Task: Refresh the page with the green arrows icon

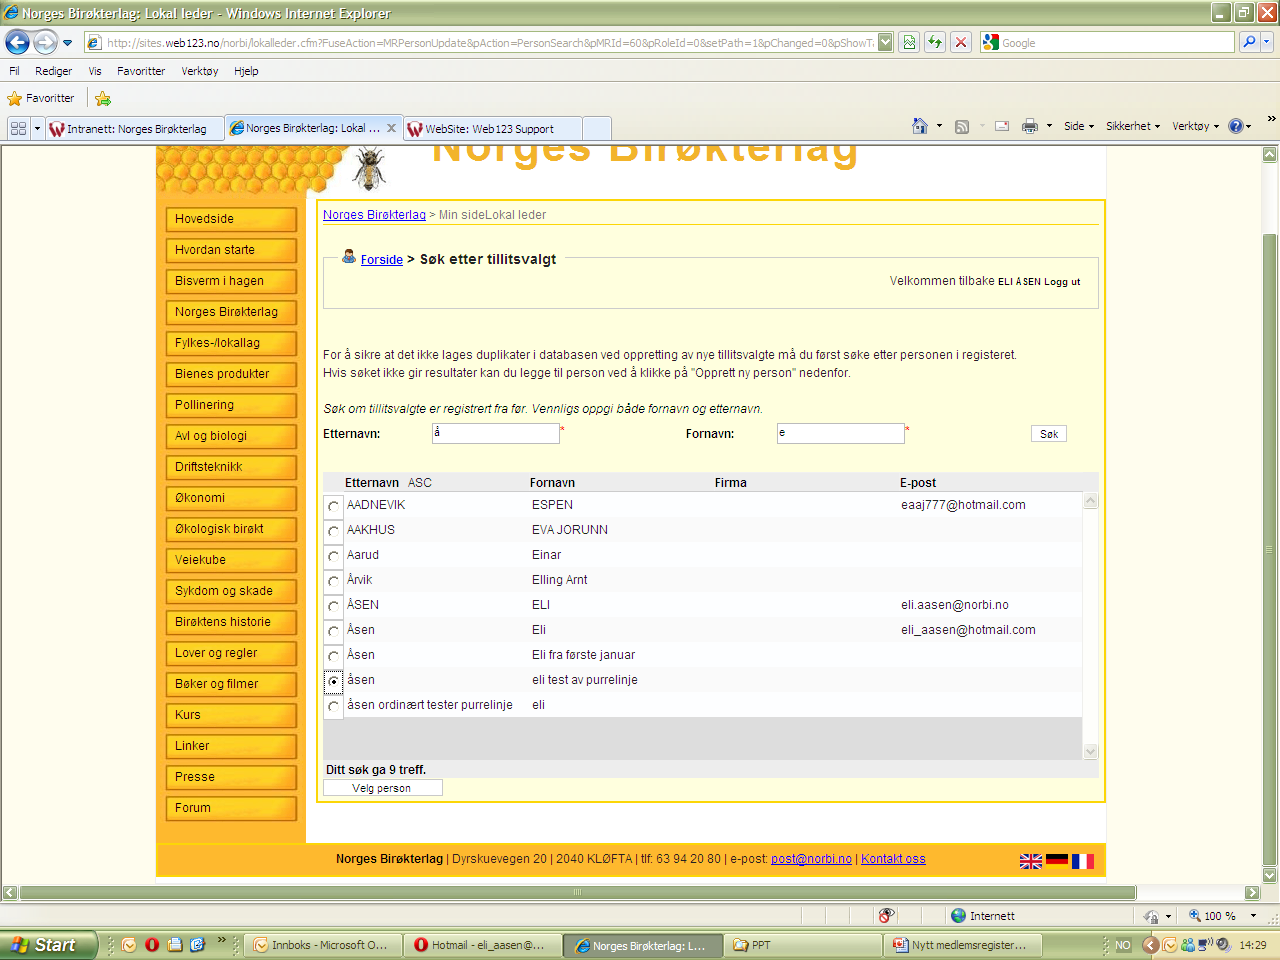Action: coord(935,42)
